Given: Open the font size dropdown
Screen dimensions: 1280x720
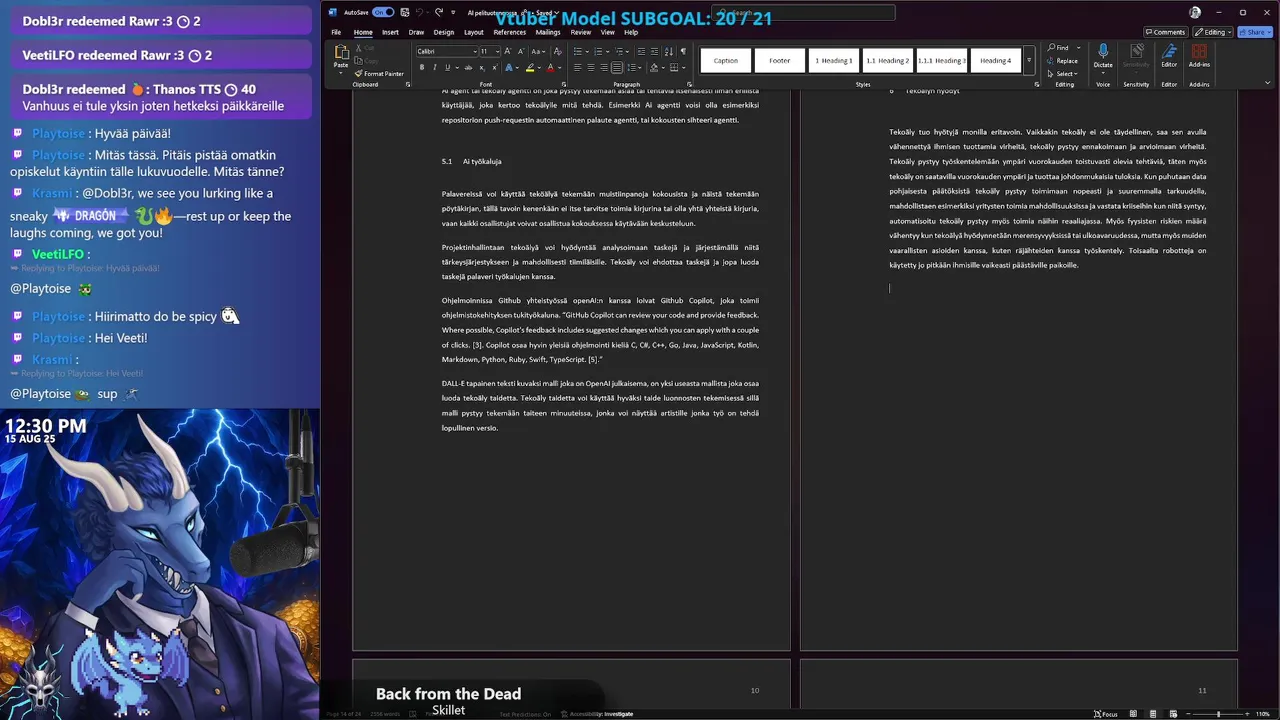Looking at the screenshot, I should pyautogui.click(x=497, y=51).
